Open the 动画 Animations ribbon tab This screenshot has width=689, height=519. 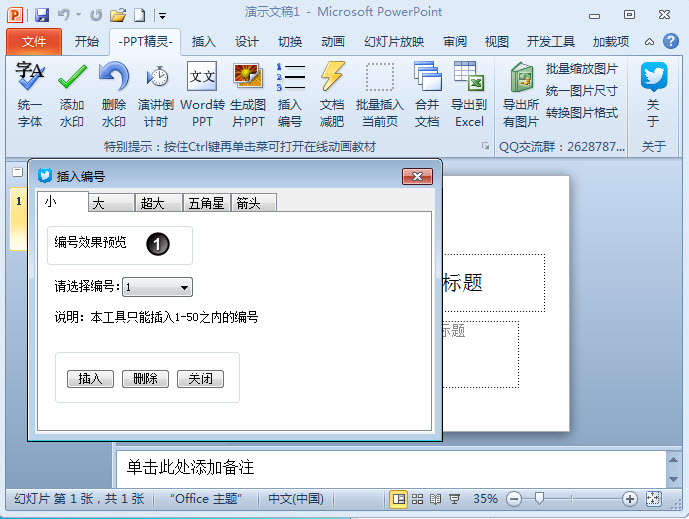[333, 42]
